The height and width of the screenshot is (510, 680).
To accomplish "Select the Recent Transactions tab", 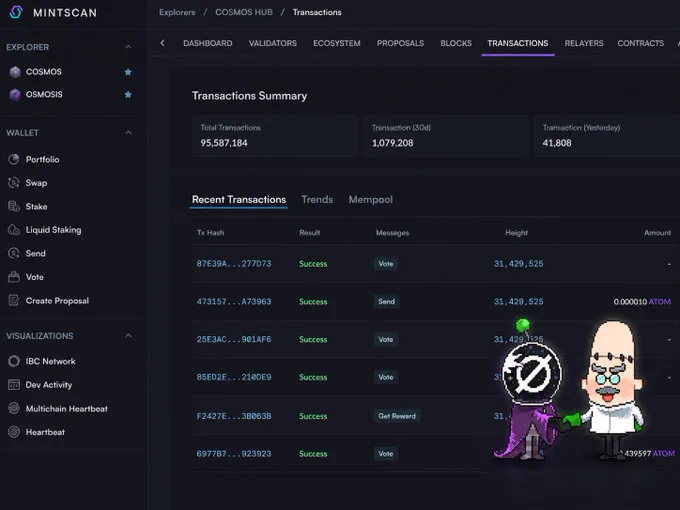I will [x=239, y=199].
